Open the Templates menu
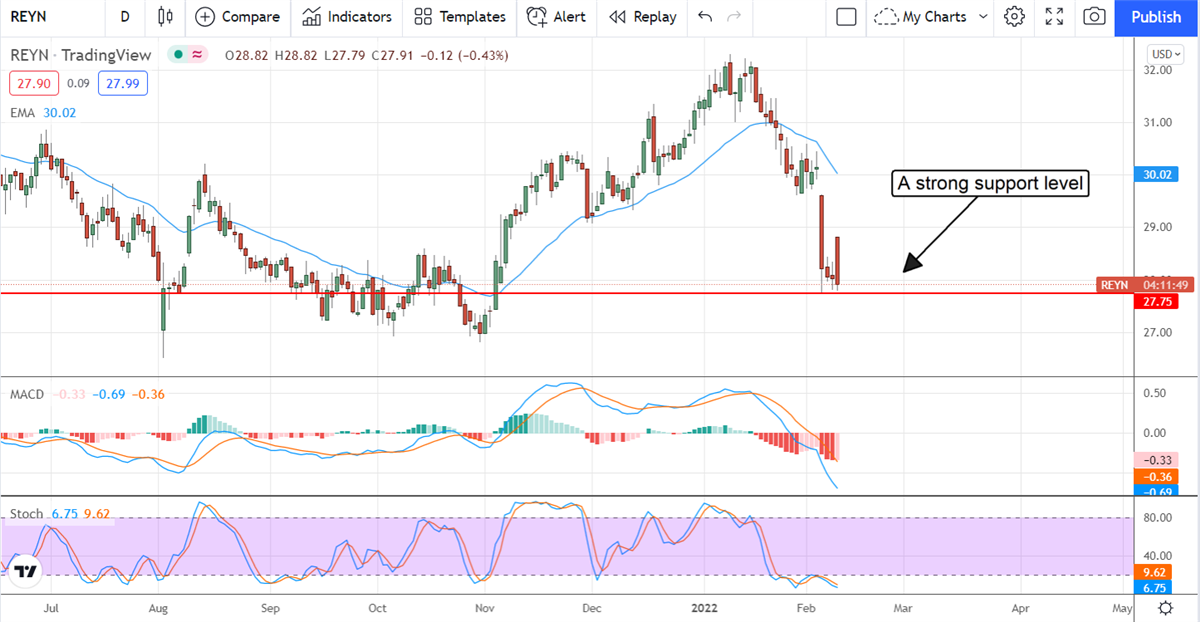The width and height of the screenshot is (1200, 622). 459,17
